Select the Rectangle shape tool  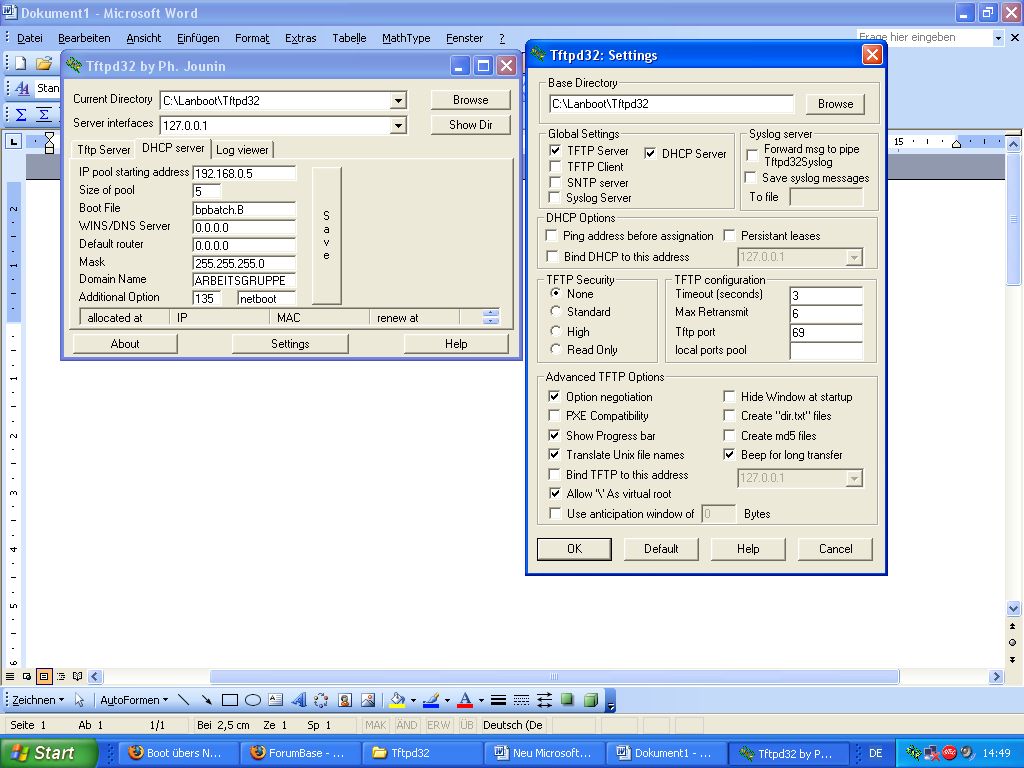point(229,700)
